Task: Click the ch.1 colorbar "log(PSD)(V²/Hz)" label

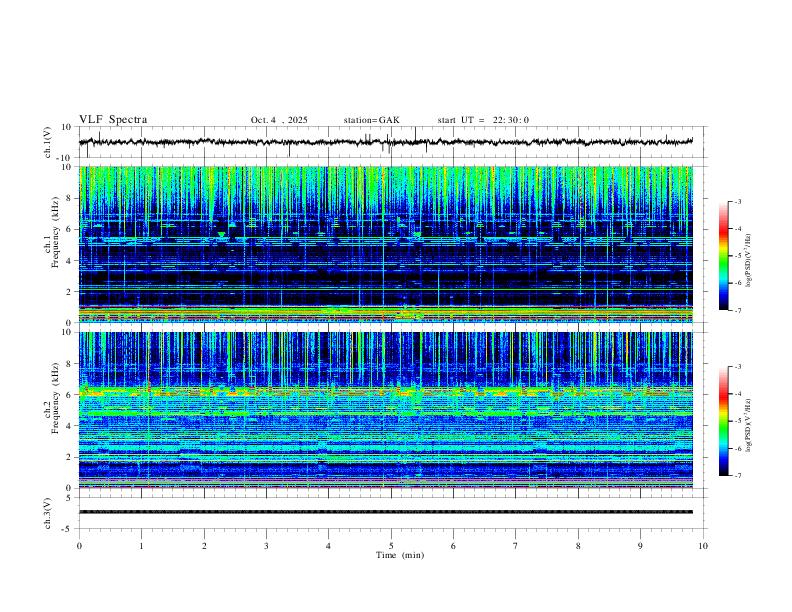Action: click(x=748, y=260)
